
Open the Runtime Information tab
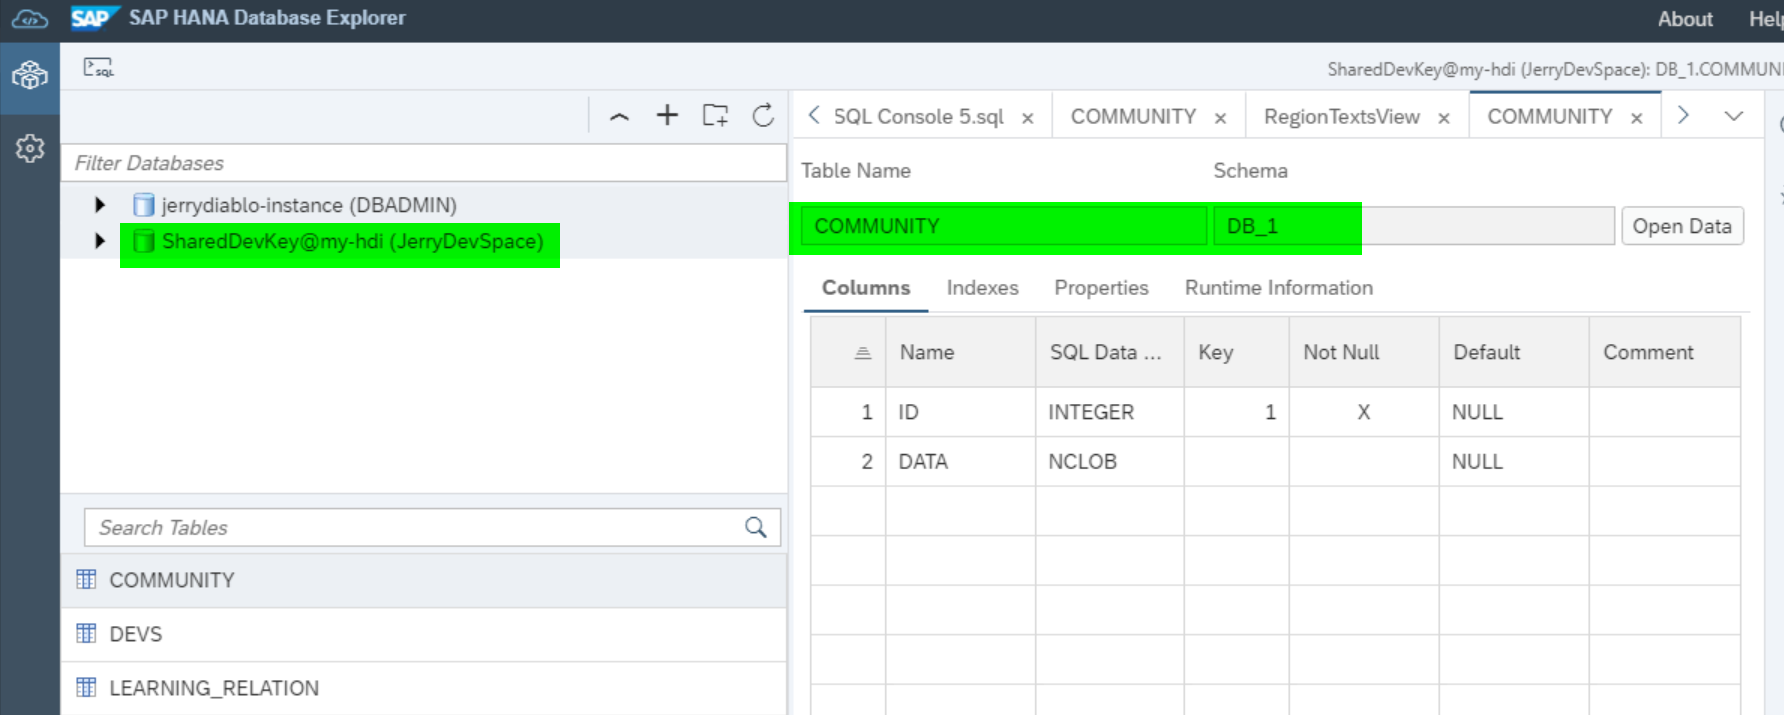[1279, 288]
